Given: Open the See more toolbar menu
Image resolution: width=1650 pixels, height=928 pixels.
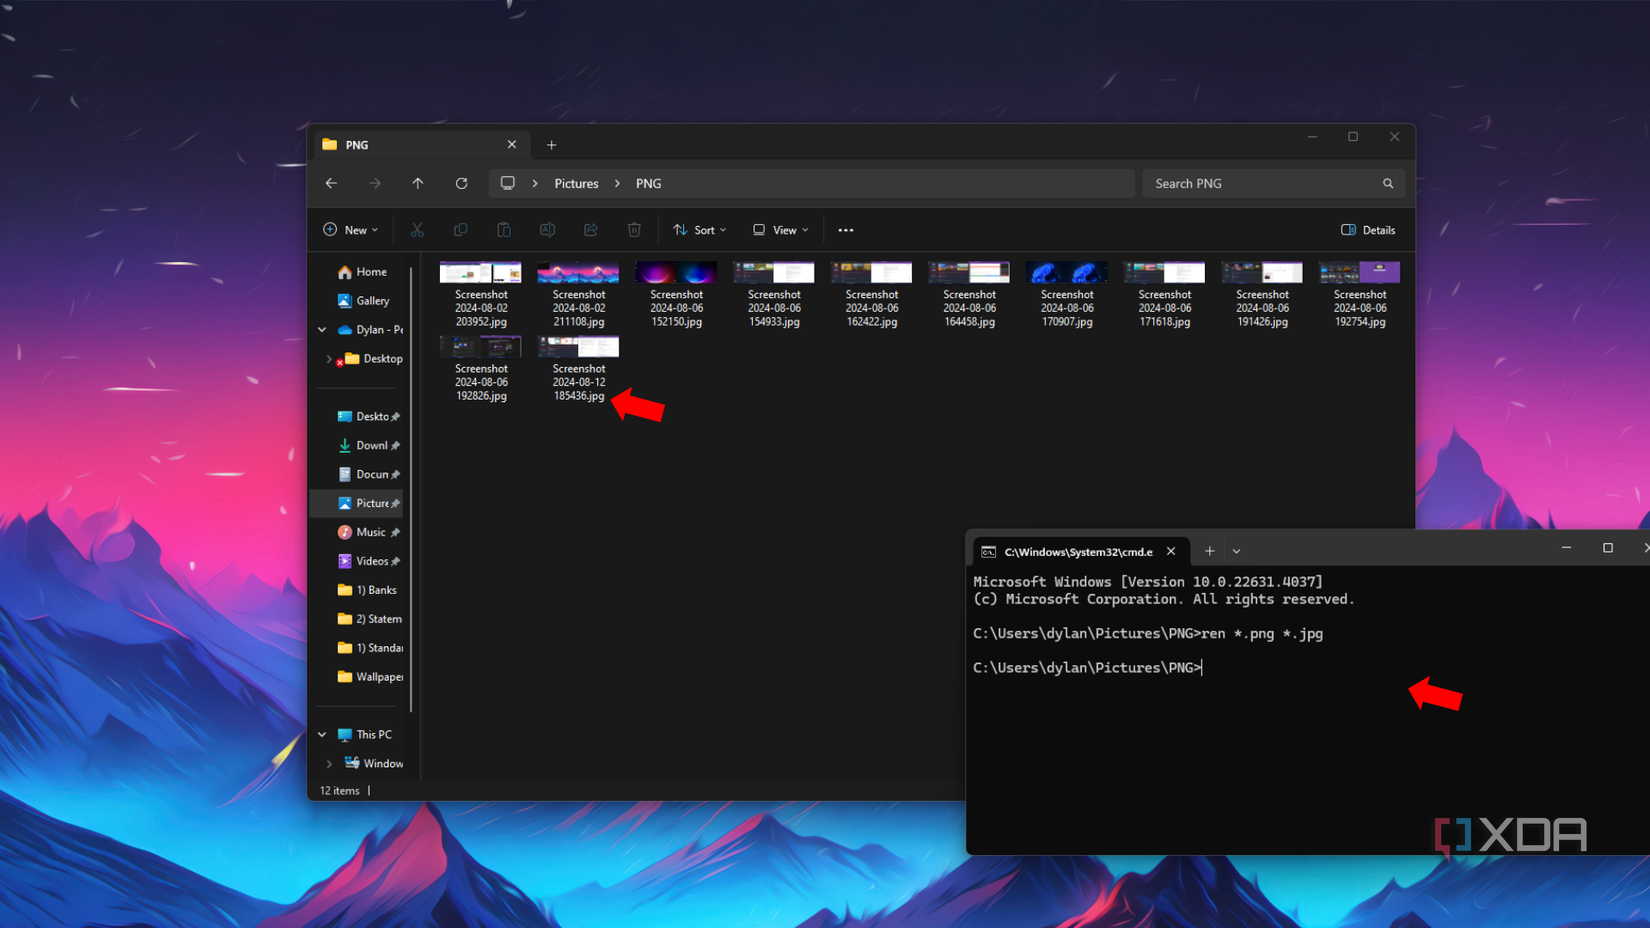Looking at the screenshot, I should point(845,229).
